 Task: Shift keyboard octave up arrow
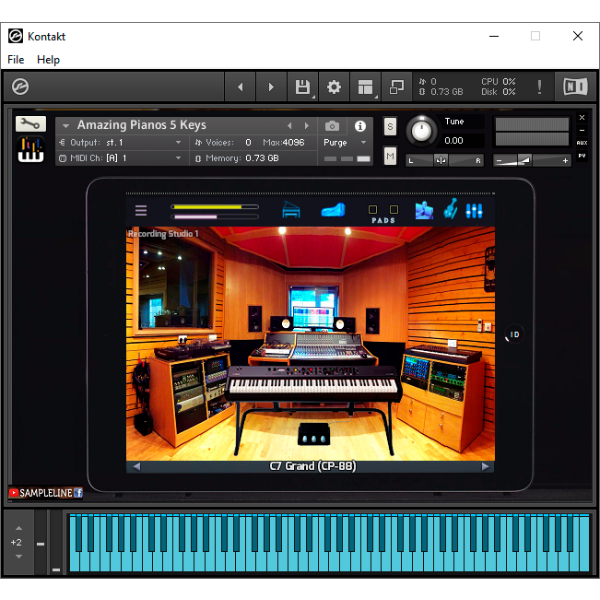(18, 528)
